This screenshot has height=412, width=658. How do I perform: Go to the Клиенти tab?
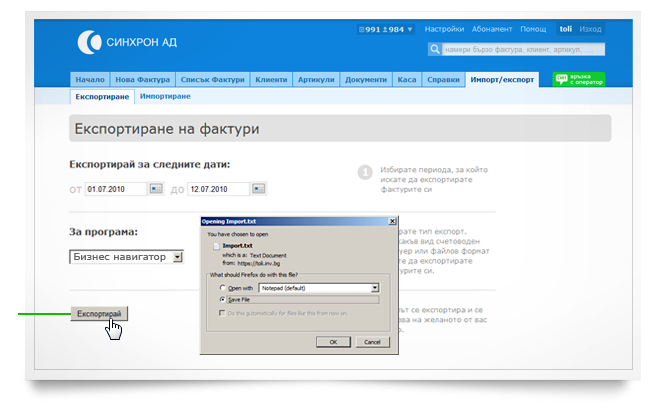click(x=271, y=80)
